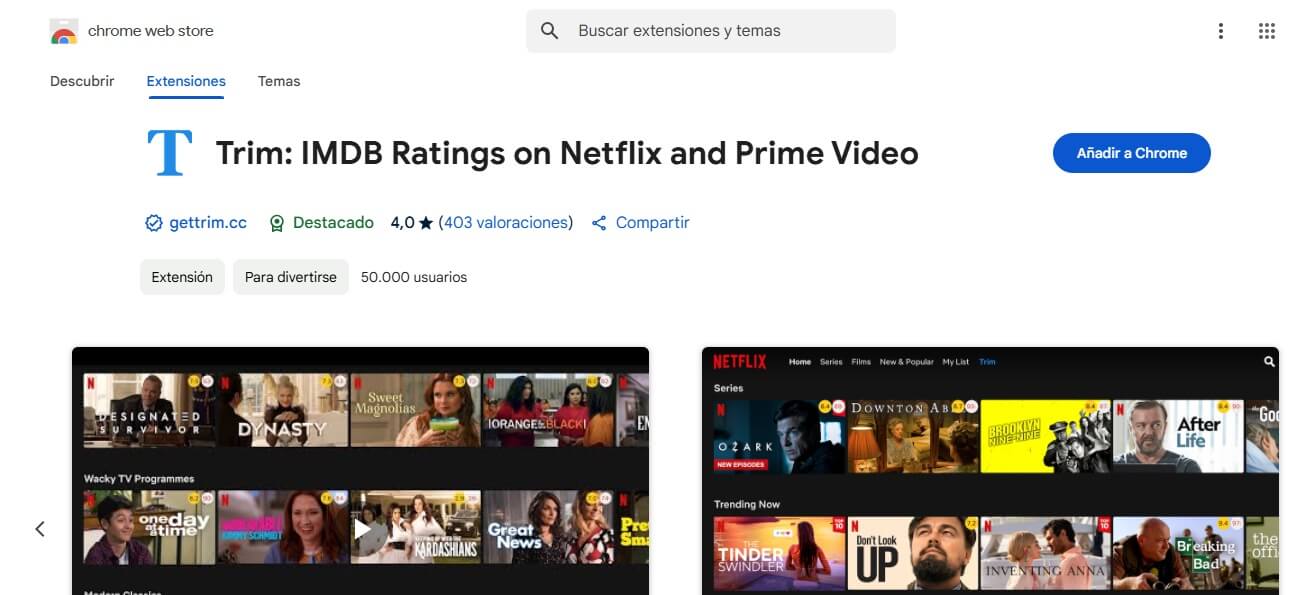Go to previous screenshot with left arrow
This screenshot has width=1292, height=595.
tap(40, 529)
